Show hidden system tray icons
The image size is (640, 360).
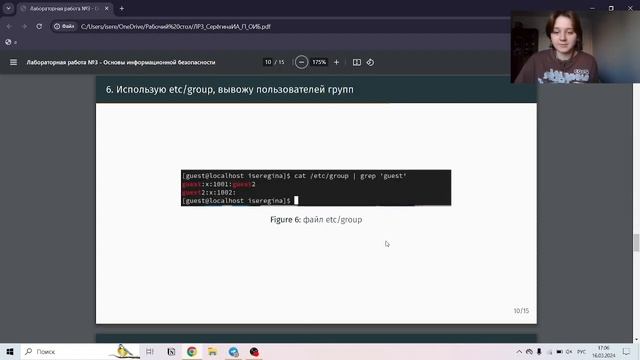click(x=519, y=352)
